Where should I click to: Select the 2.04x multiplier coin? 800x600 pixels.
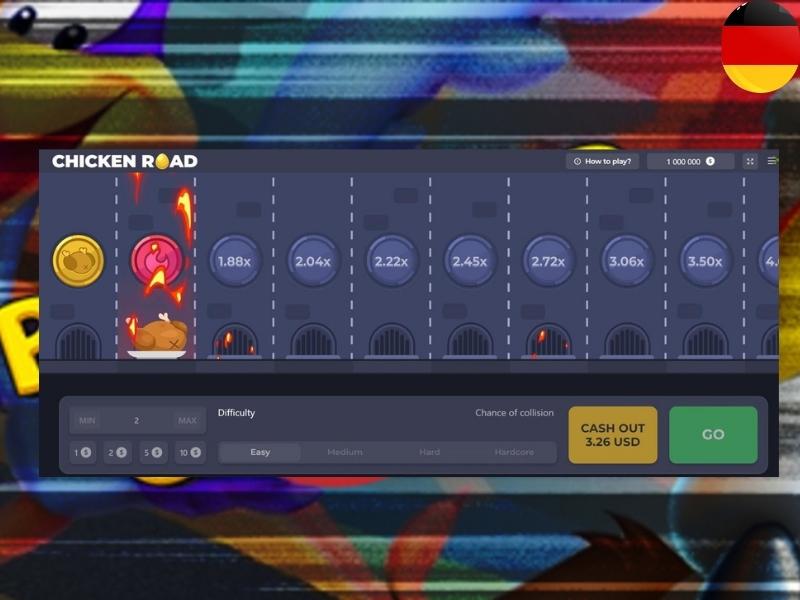point(313,261)
